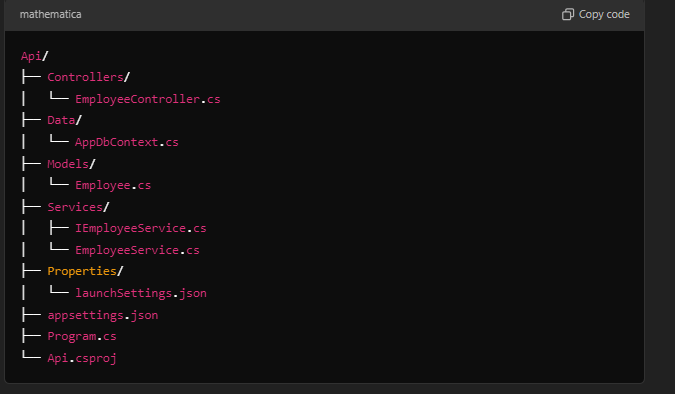Screen dimensions: 675x394
Task: Click the 'Copy code' button label
Action: coord(604,14)
